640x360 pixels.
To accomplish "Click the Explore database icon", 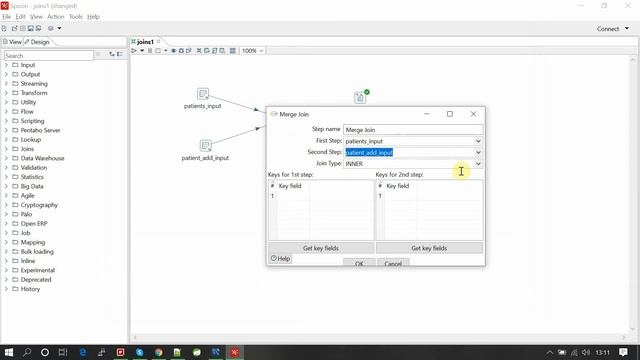I will click(222, 51).
